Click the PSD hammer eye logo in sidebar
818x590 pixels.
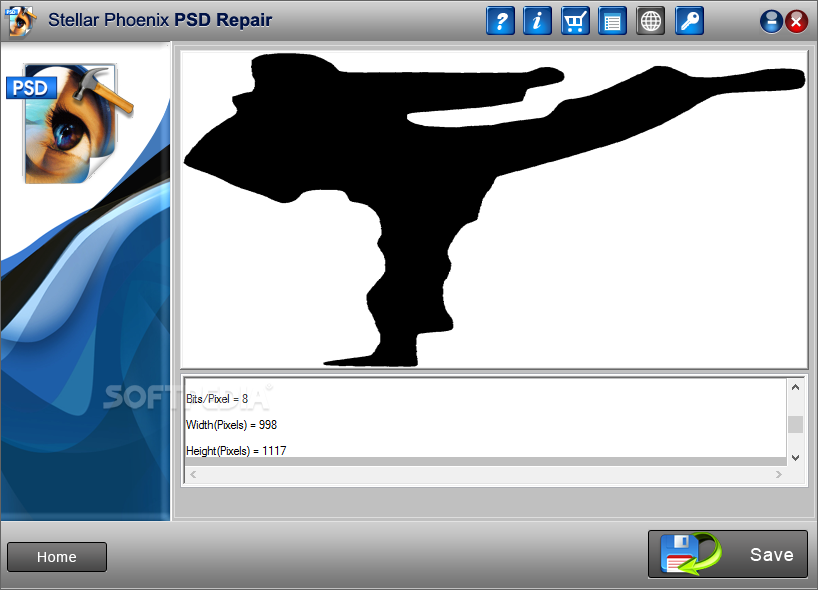click(70, 123)
